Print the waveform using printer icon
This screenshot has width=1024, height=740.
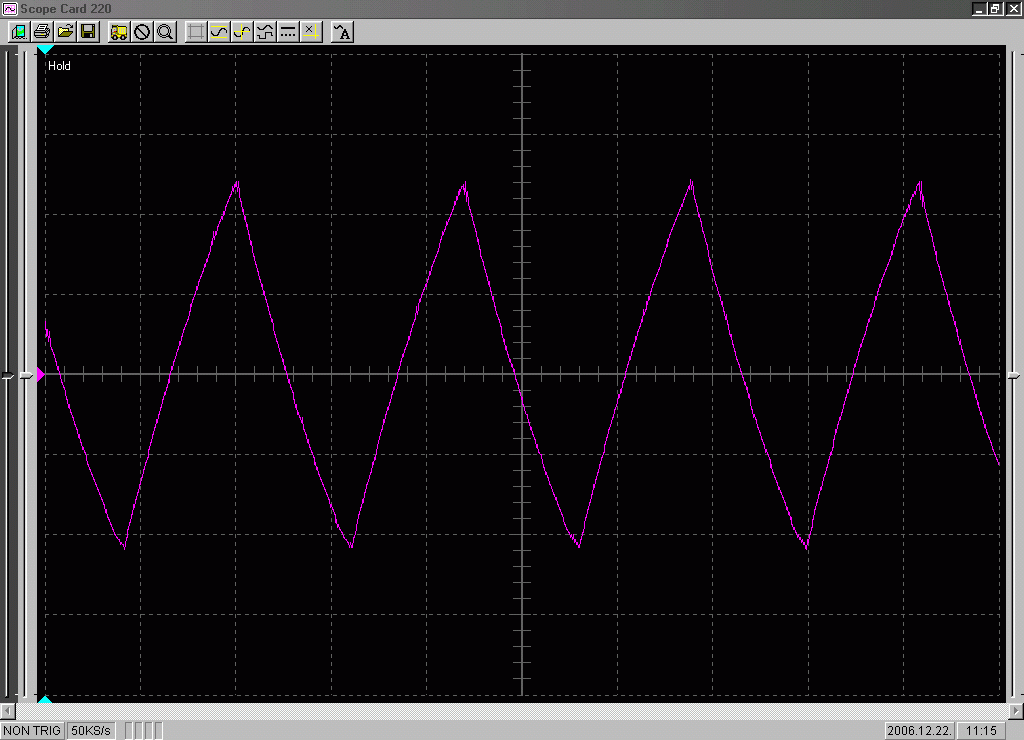[x=42, y=31]
